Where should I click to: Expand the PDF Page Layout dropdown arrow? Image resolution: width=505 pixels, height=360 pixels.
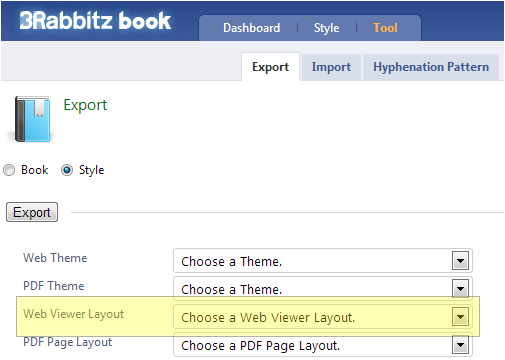click(460, 345)
